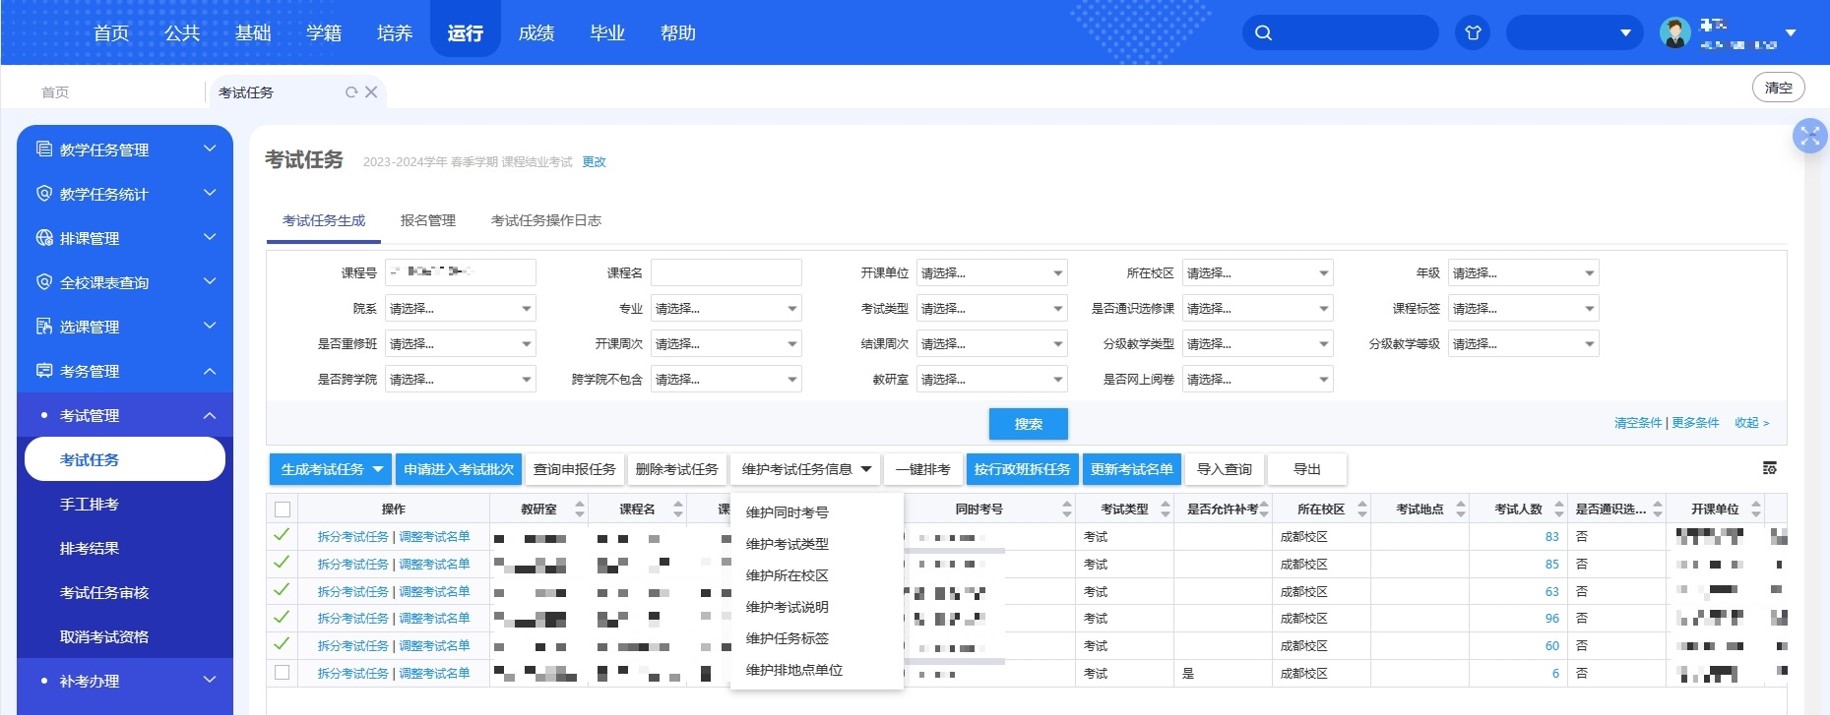Image resolution: width=1830 pixels, height=715 pixels.
Task: Refresh the 考试任务 tab using reload icon
Action: [x=351, y=92]
